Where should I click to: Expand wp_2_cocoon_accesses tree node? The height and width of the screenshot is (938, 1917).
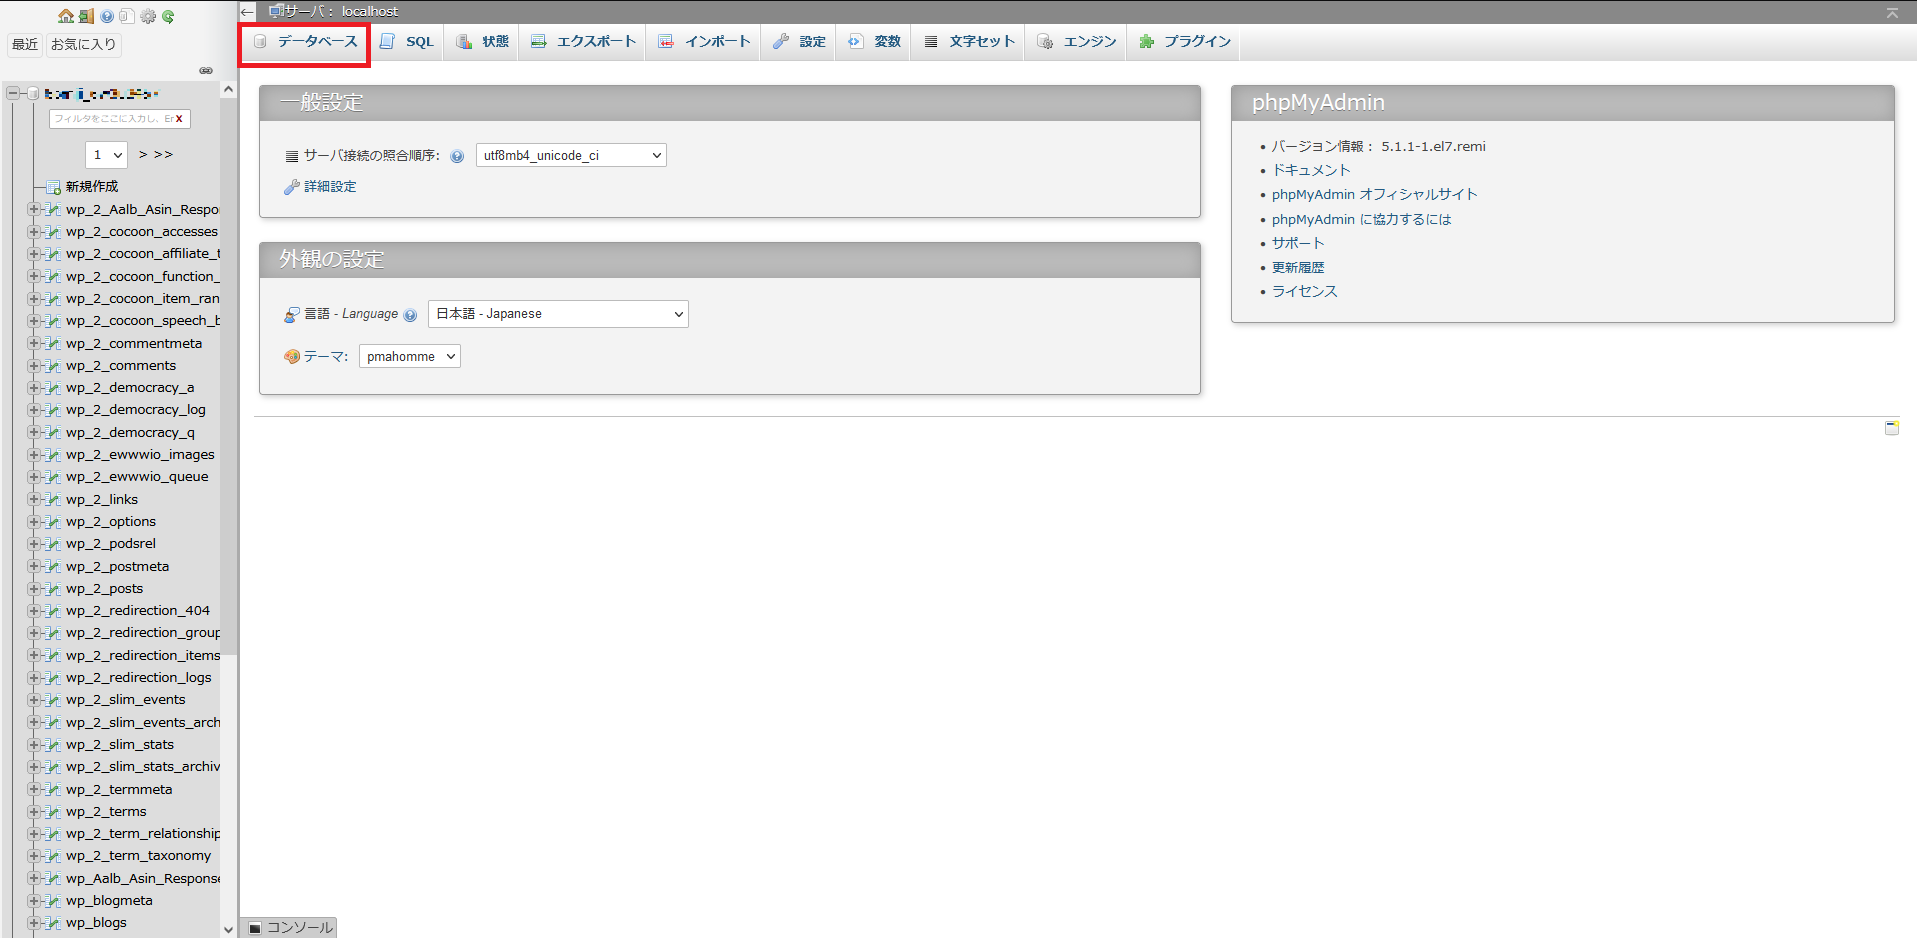[x=33, y=232]
